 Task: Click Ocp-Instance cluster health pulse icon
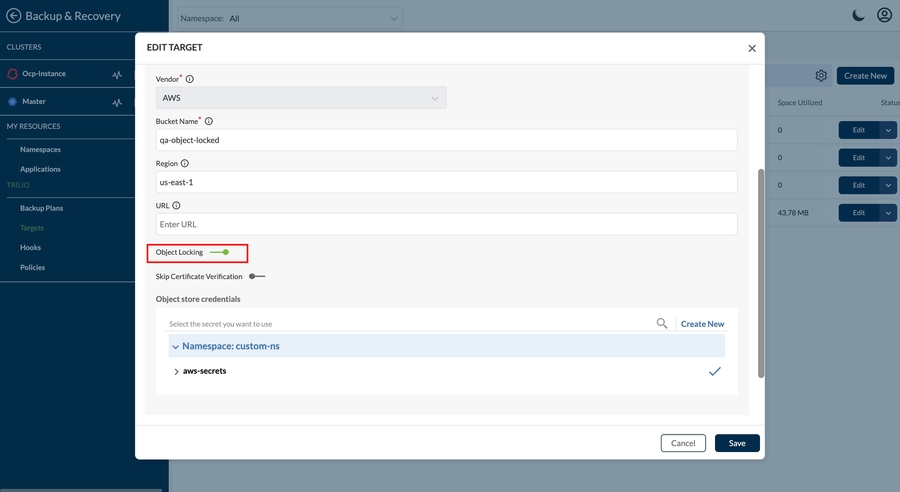[117, 75]
